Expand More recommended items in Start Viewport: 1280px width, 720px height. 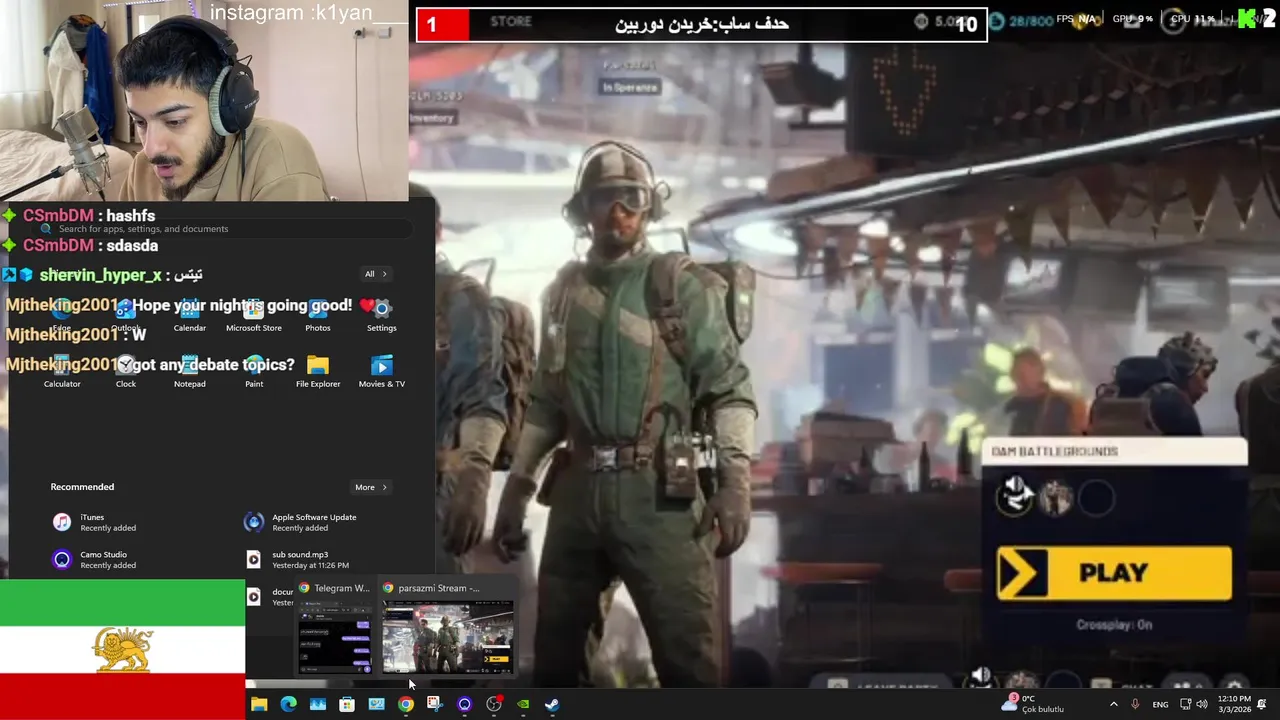tap(371, 487)
